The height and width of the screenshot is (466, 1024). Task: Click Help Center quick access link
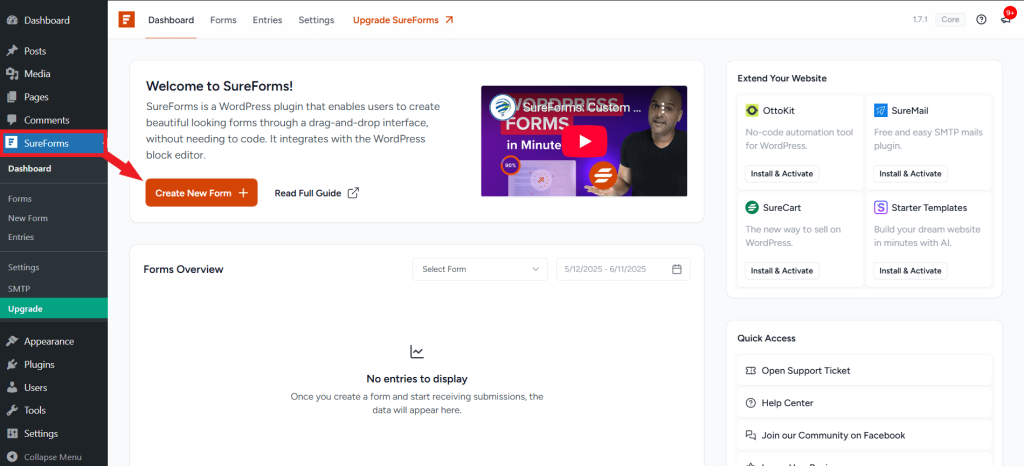point(864,403)
